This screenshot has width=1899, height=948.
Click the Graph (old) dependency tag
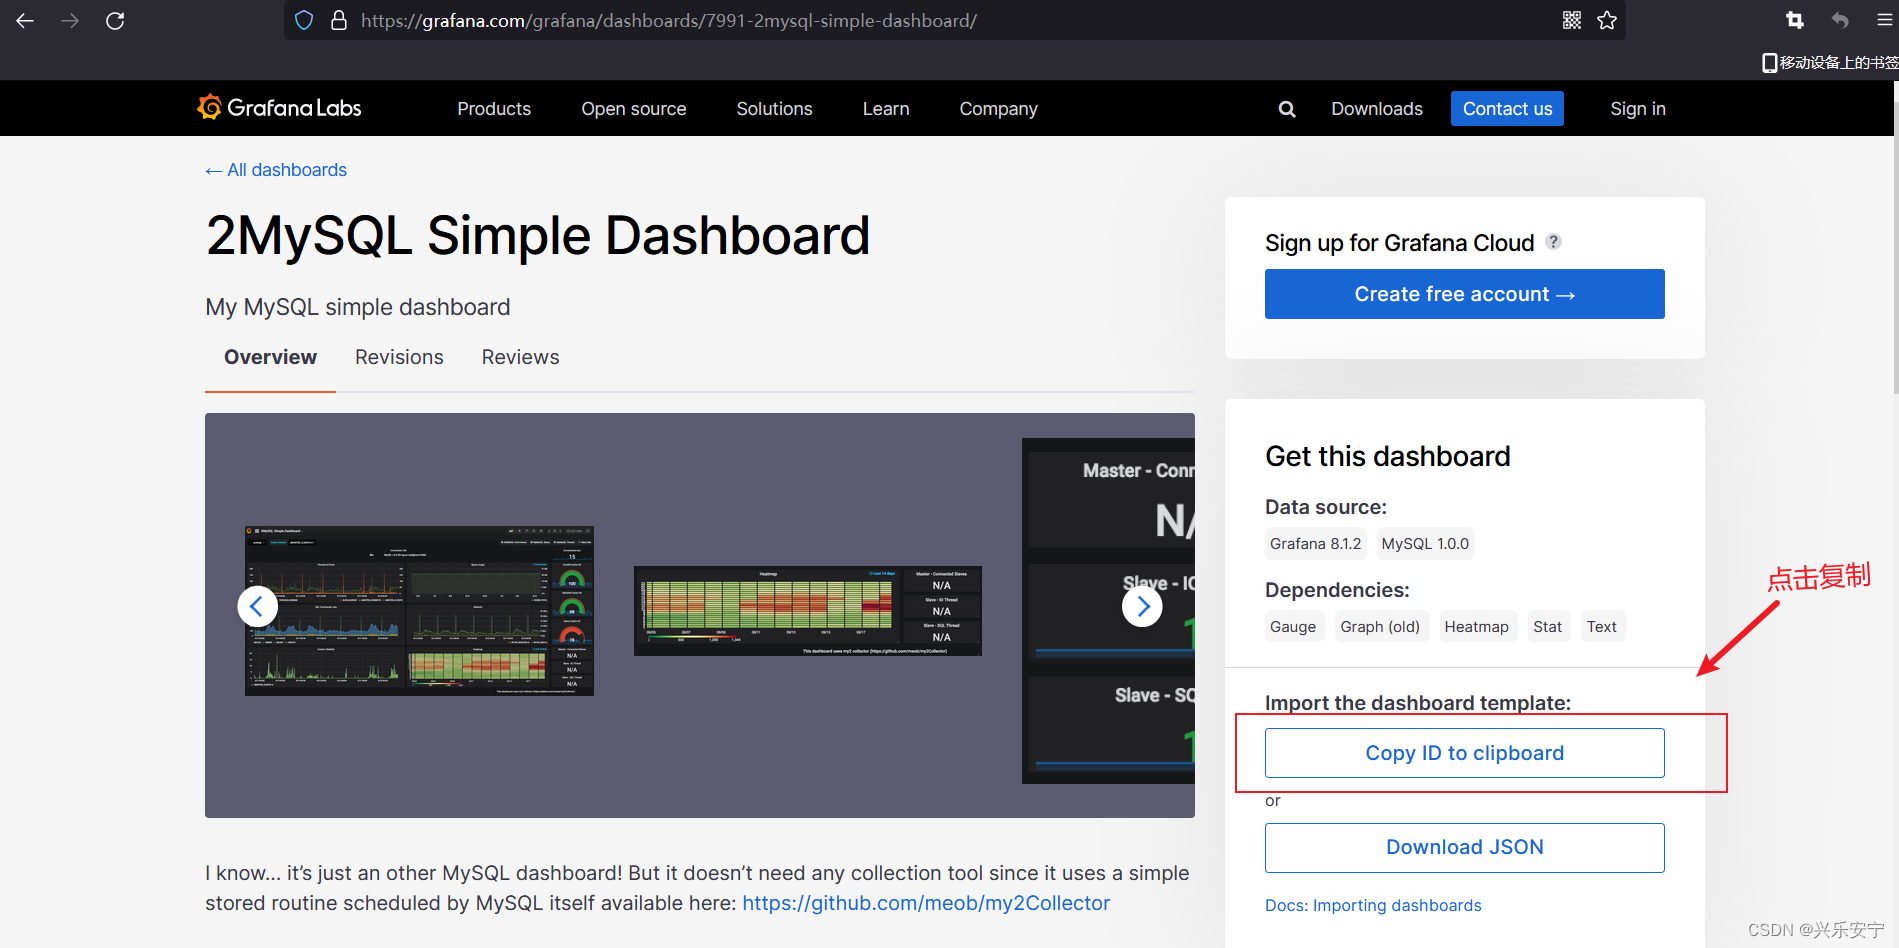1380,627
